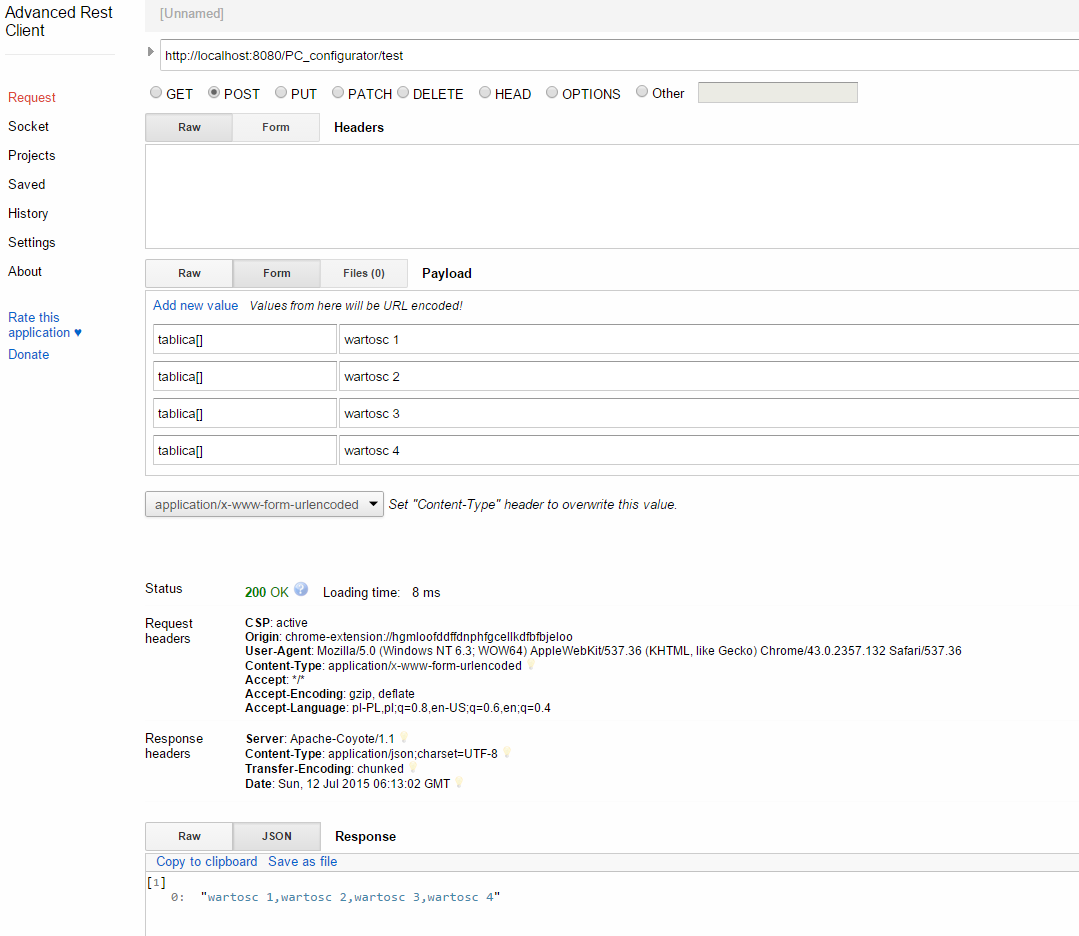This screenshot has height=936, width=1079.
Task: Collapse the JSON array marker [1]
Action: tap(156, 882)
